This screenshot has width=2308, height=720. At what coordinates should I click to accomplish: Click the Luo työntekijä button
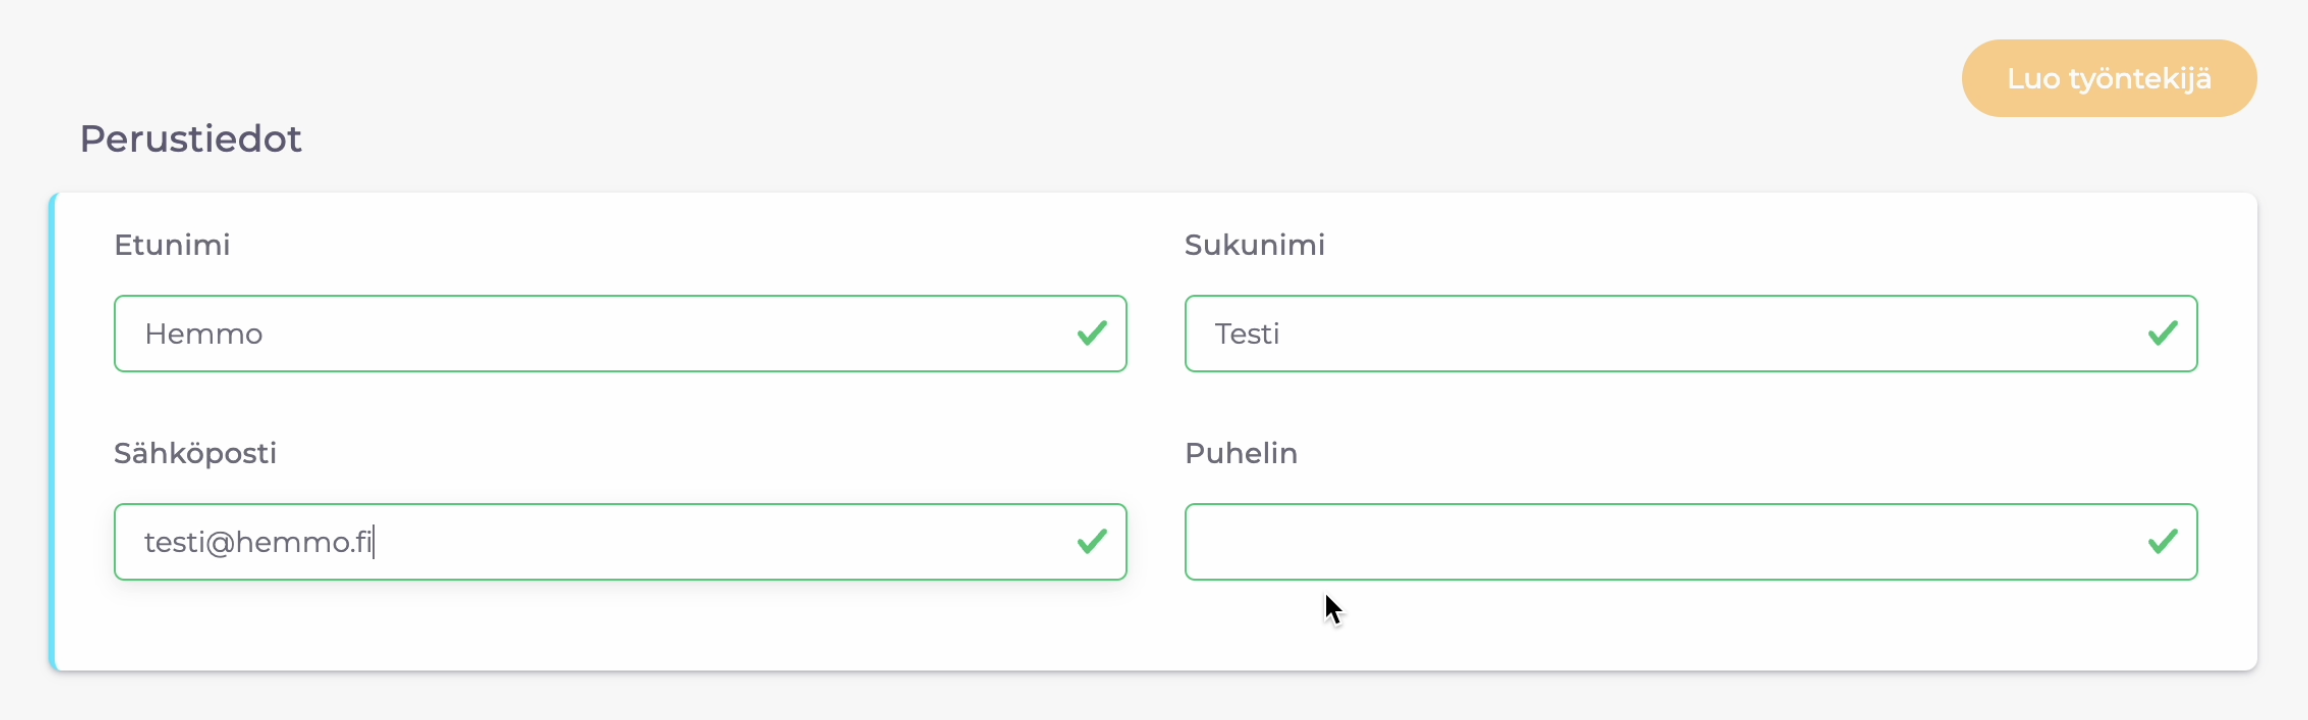[x=2108, y=78]
